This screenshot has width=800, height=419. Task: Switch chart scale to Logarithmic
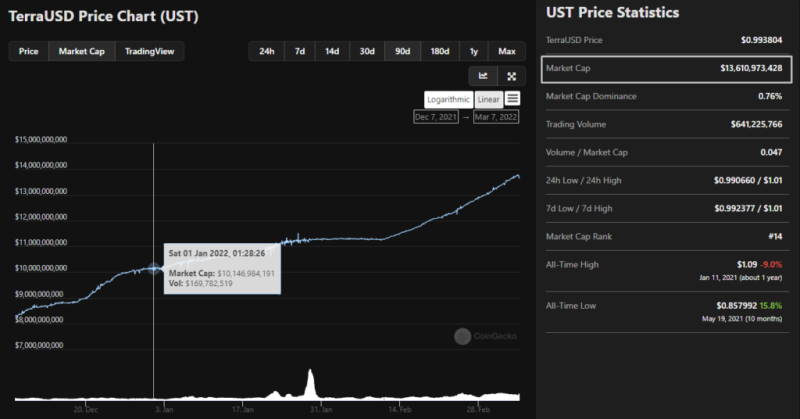pyautogui.click(x=447, y=99)
